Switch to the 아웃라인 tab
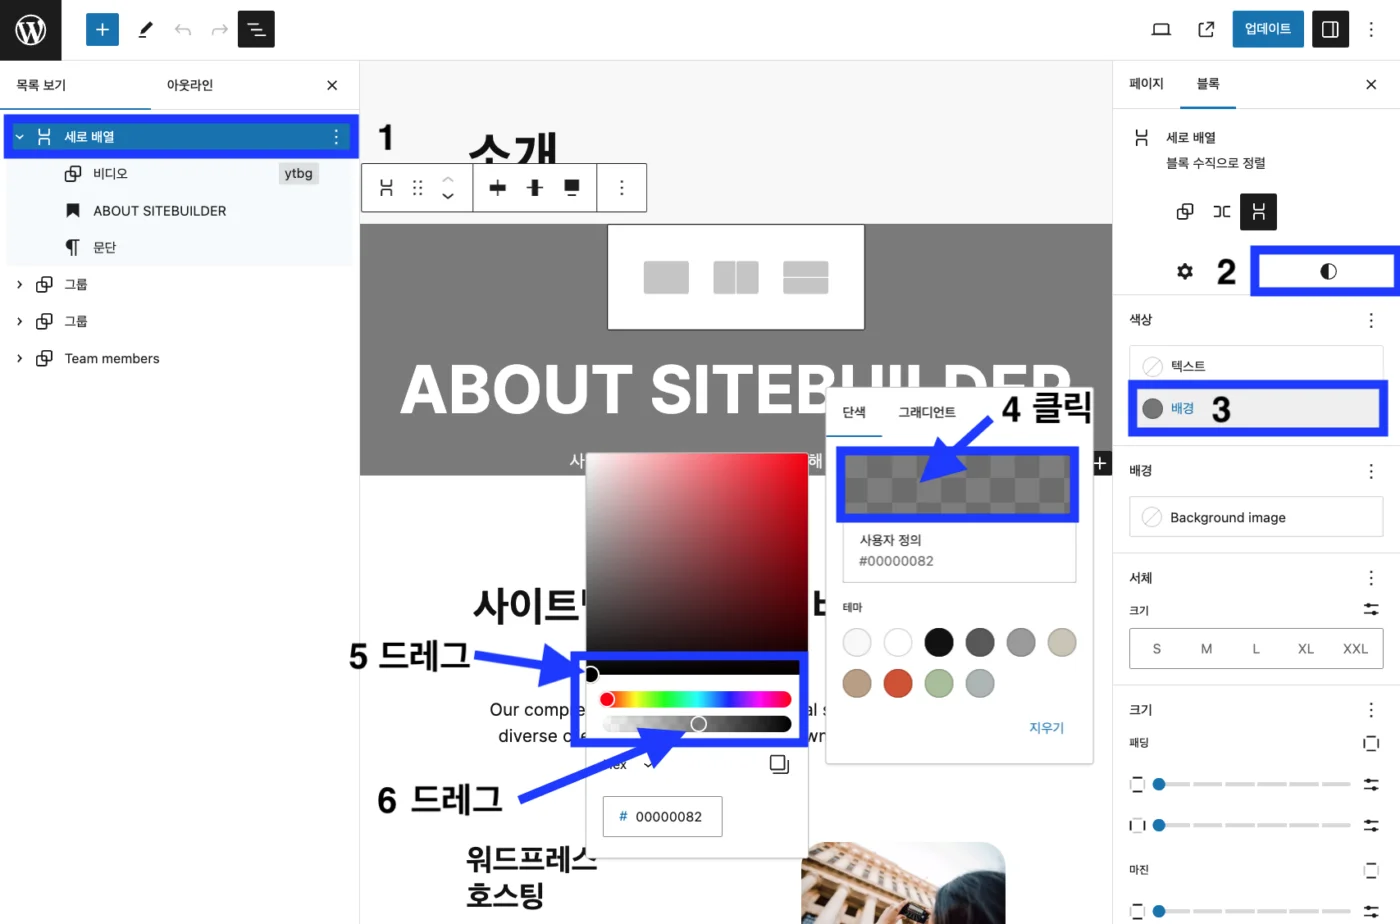 [190, 85]
